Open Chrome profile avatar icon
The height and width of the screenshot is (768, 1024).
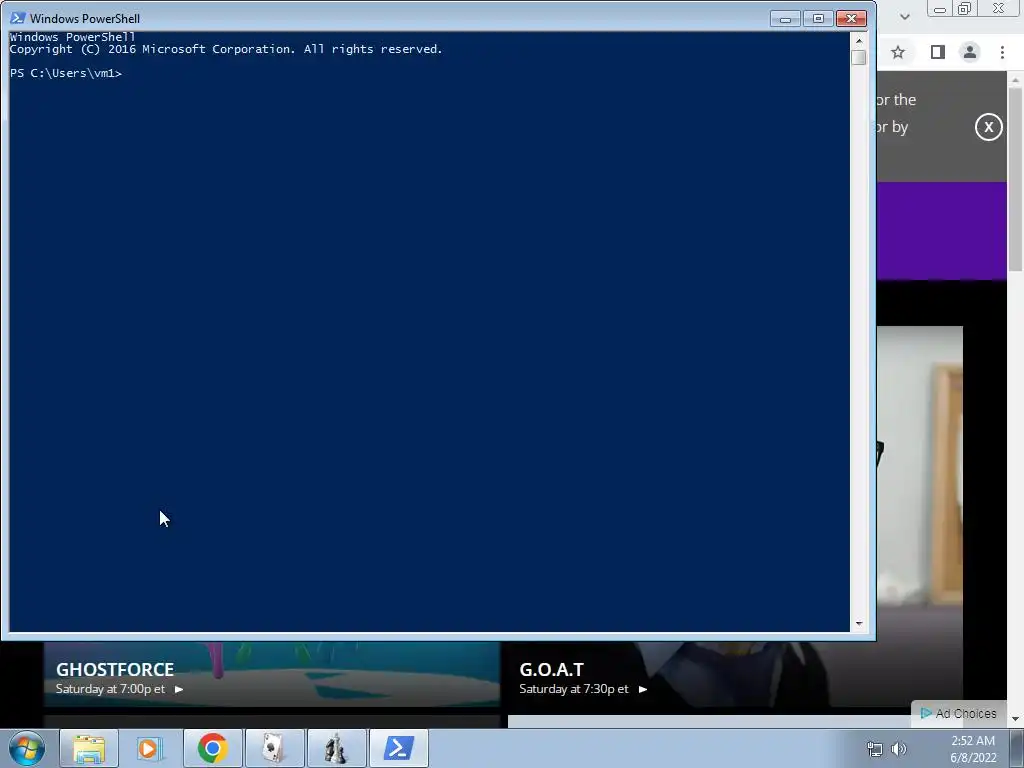pyautogui.click(x=970, y=52)
